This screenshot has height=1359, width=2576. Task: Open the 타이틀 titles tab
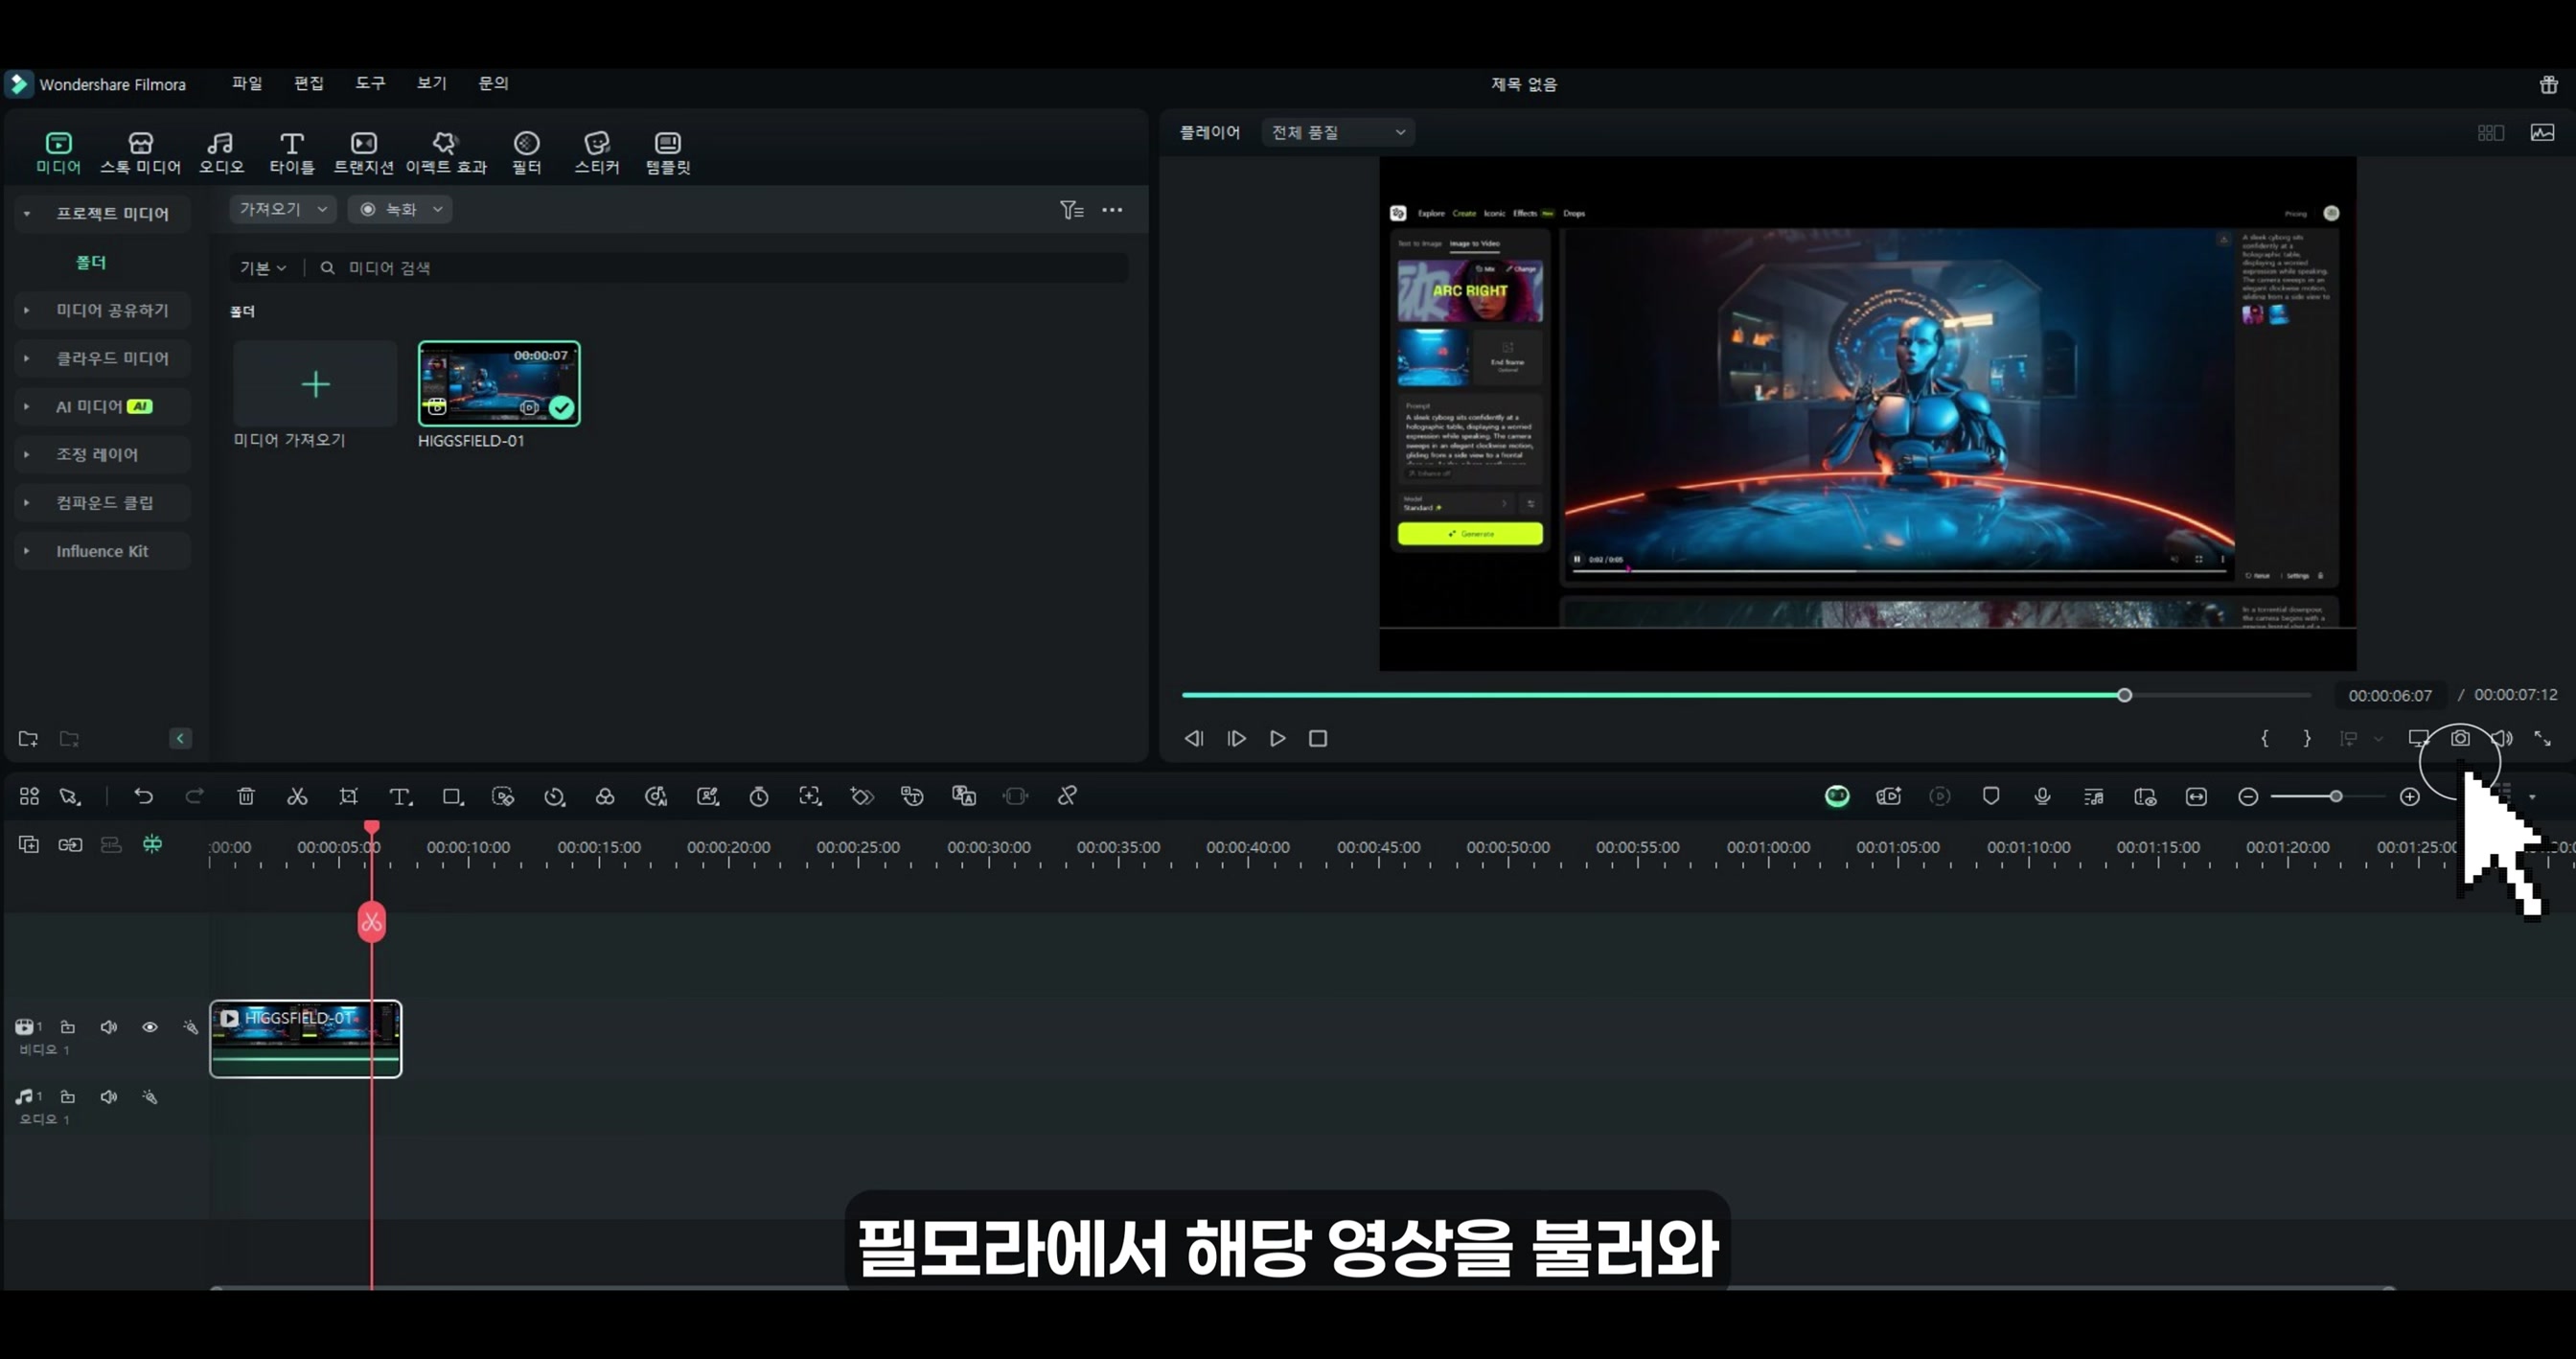pos(291,152)
